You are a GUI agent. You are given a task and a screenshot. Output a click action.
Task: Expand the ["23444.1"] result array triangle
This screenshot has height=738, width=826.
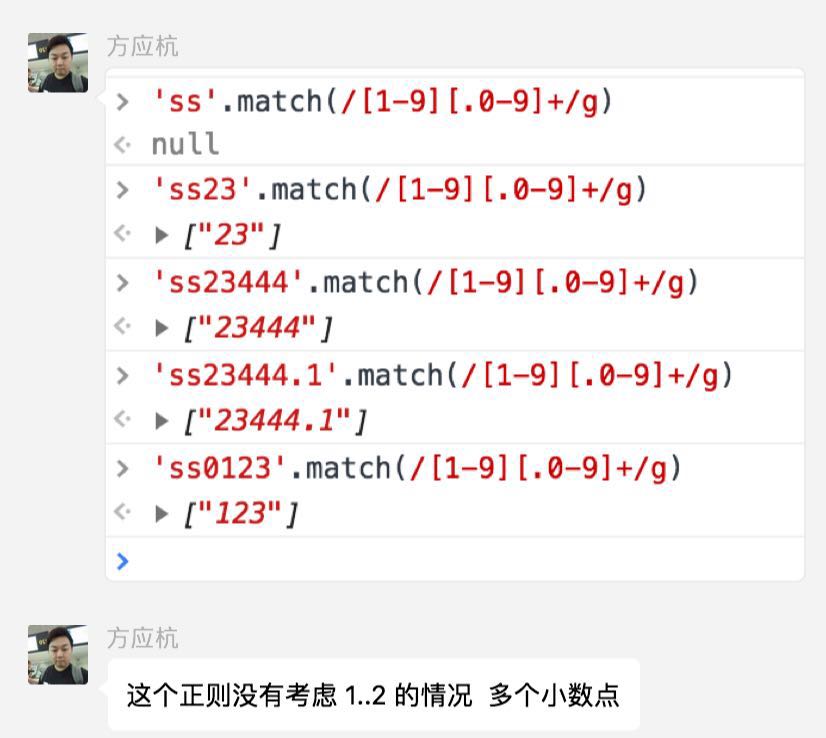(162, 421)
